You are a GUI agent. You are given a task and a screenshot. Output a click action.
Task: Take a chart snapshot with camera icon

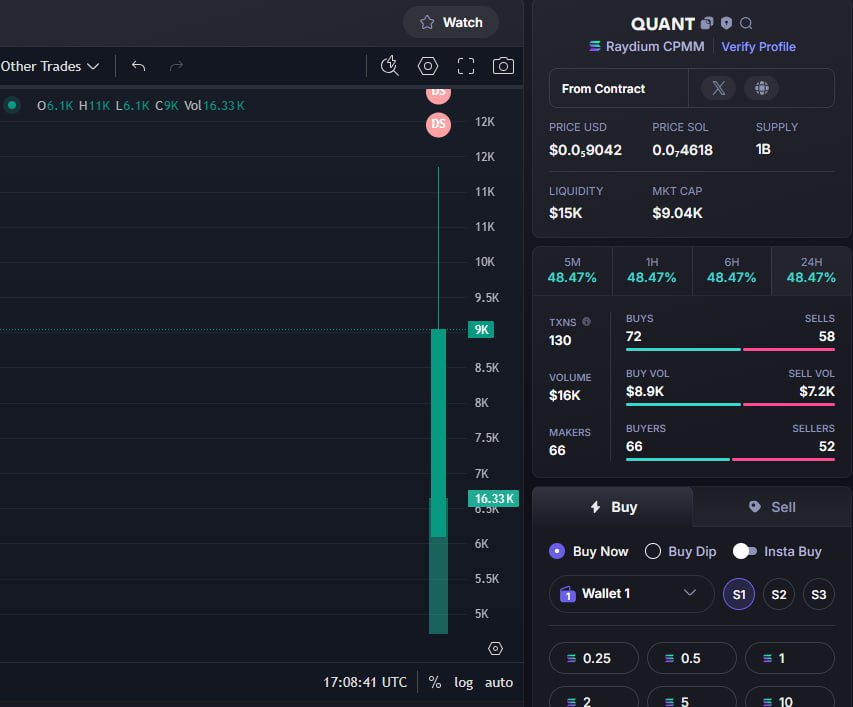[503, 66]
